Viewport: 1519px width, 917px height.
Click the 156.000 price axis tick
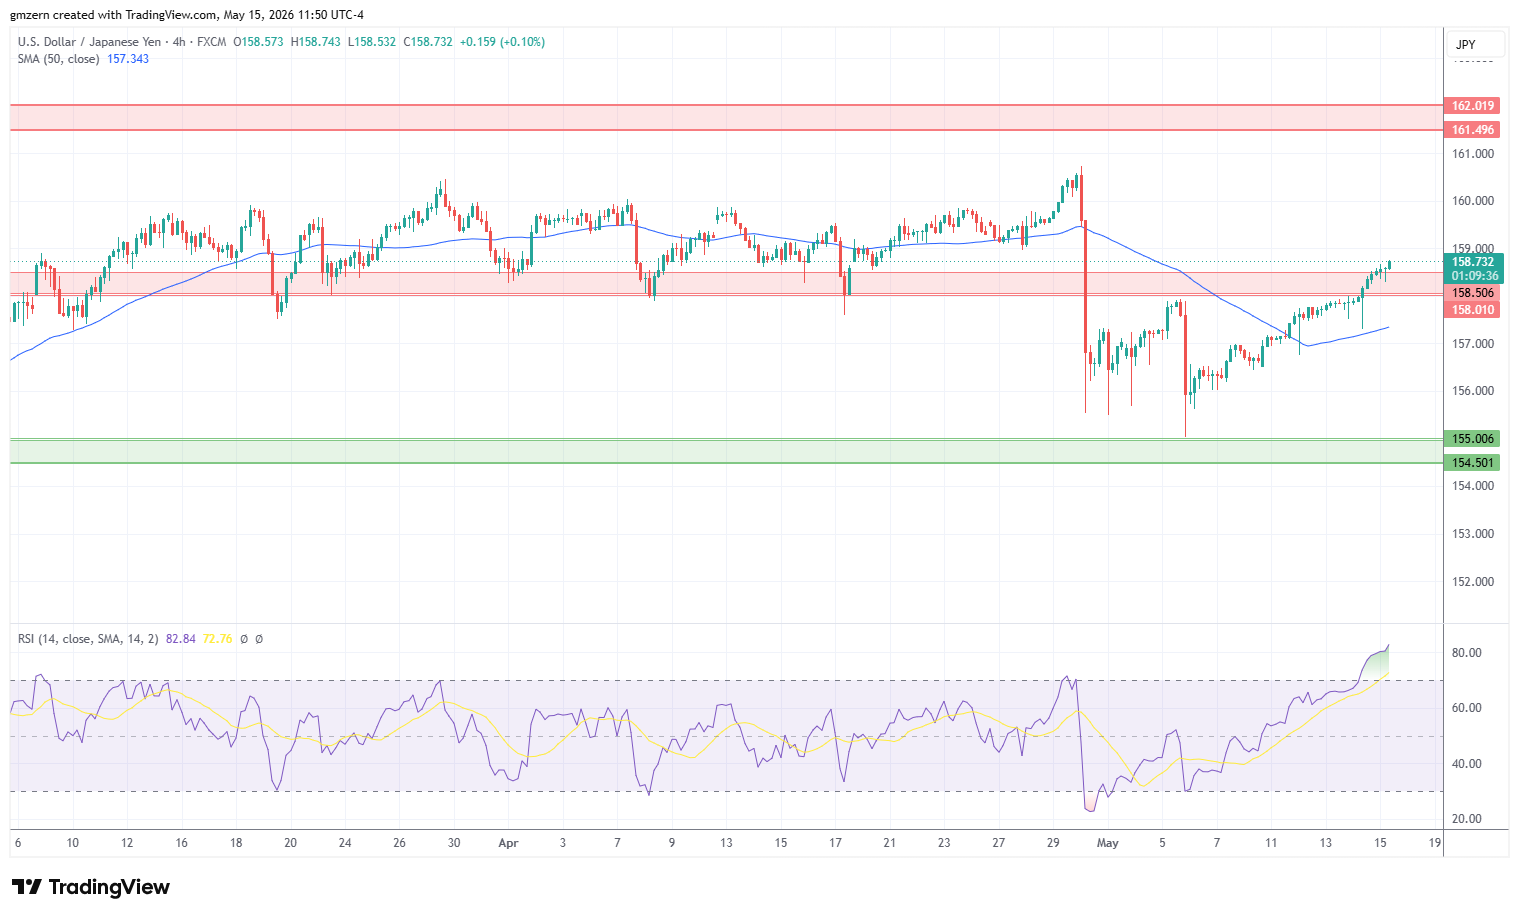tap(1473, 391)
